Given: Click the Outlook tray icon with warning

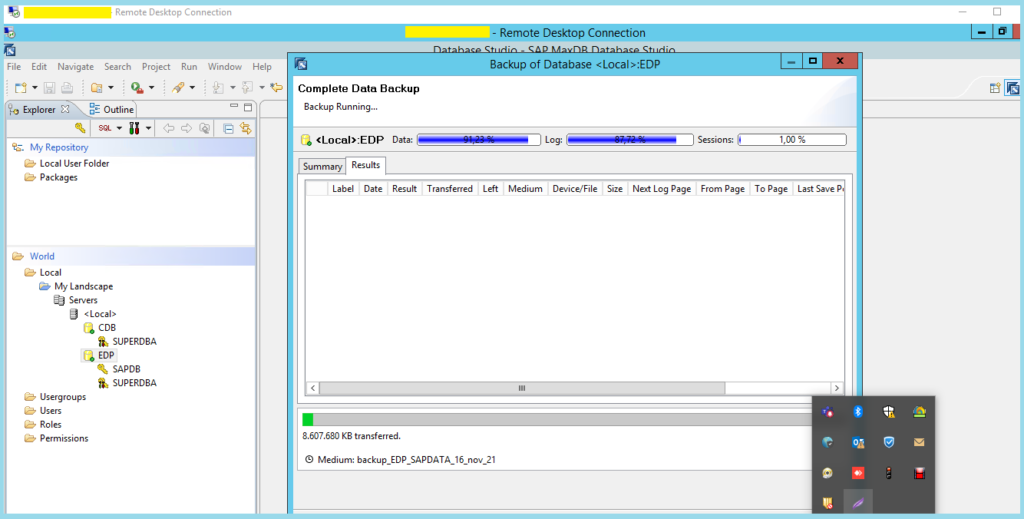Looking at the screenshot, I should pyautogui.click(x=858, y=442).
